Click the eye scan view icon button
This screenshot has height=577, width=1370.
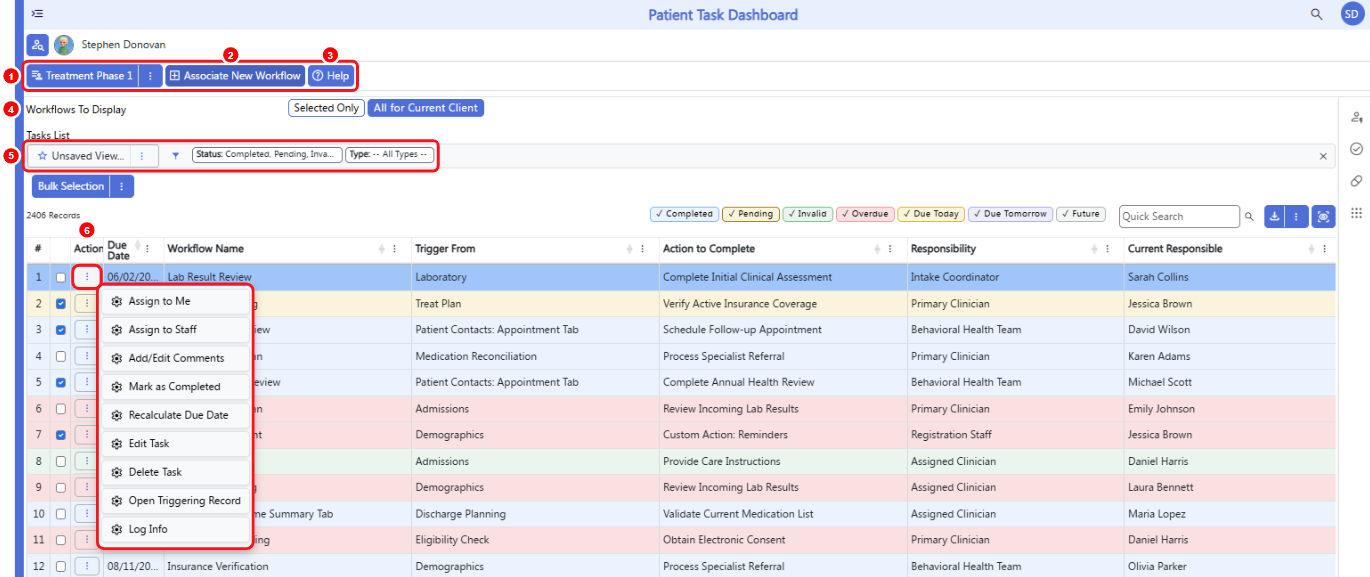pos(1324,216)
